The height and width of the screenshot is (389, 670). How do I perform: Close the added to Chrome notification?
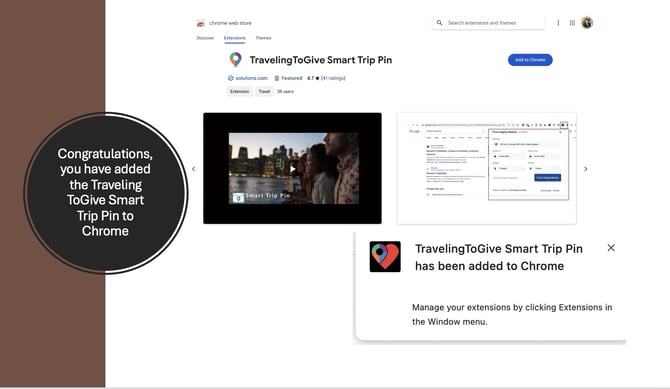pos(611,248)
